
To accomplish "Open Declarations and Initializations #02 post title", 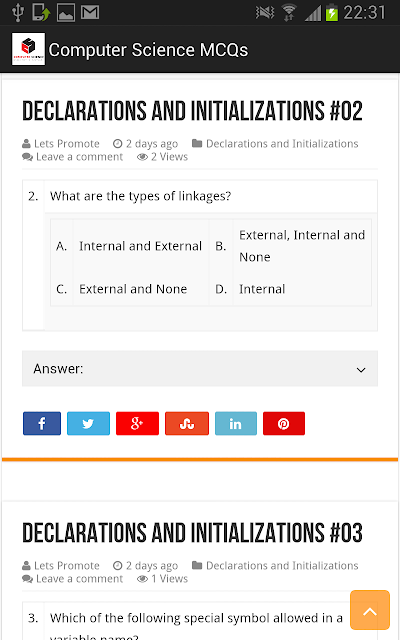I will coord(192,111).
